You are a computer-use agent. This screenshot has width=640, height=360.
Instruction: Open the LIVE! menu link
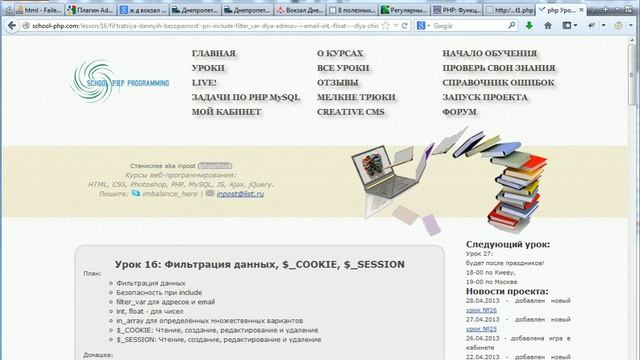[204, 83]
